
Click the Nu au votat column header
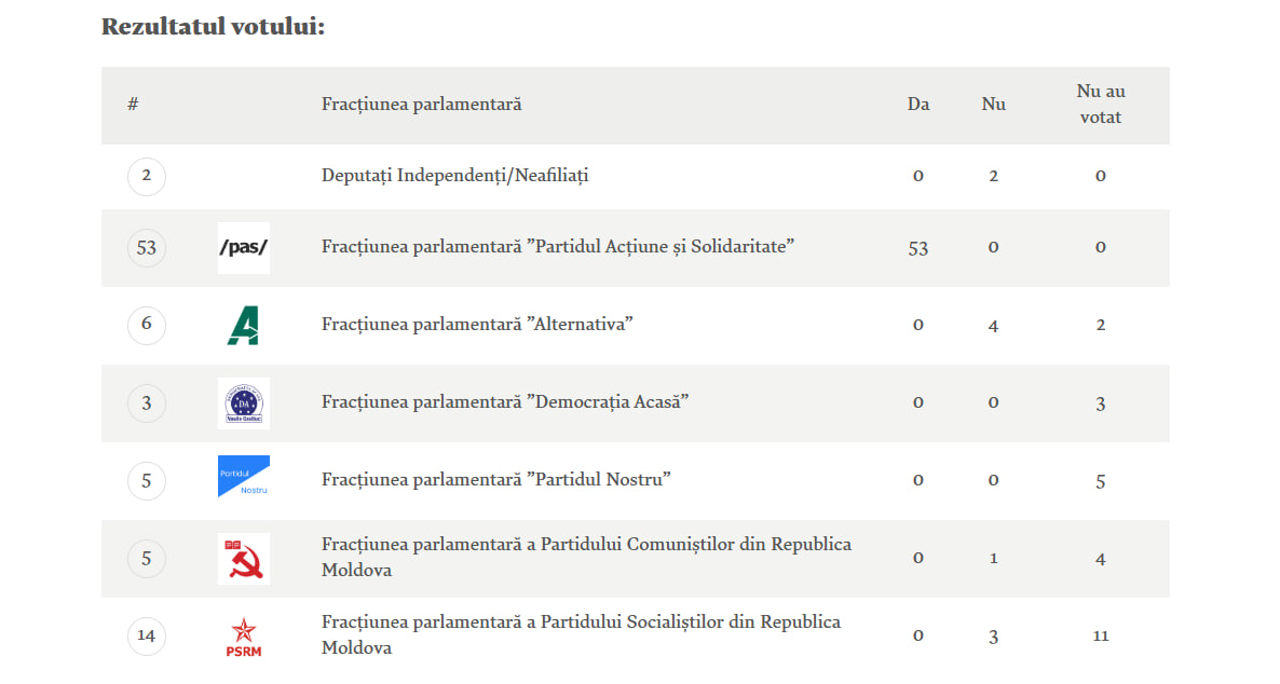1101,104
